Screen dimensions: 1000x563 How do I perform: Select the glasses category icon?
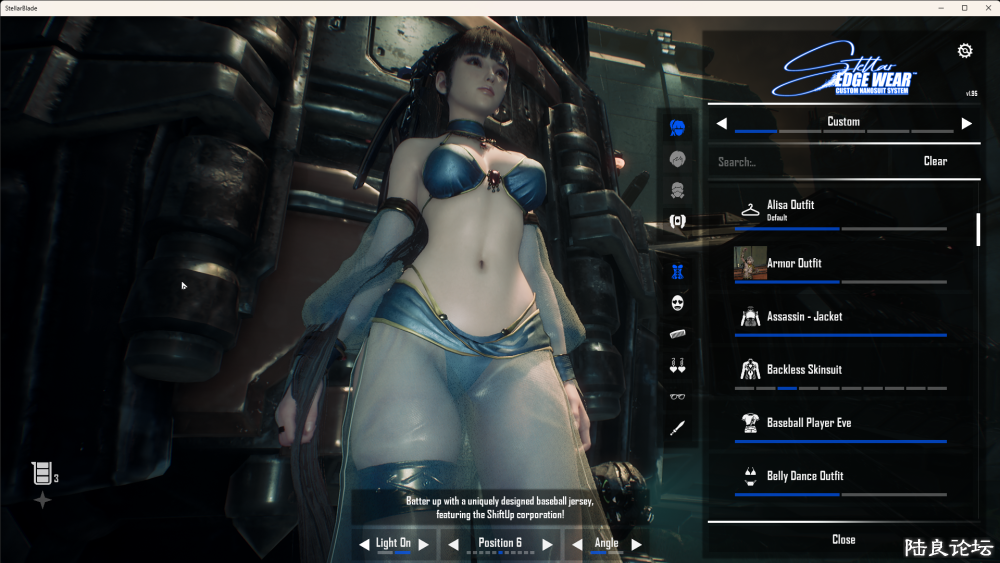click(677, 397)
